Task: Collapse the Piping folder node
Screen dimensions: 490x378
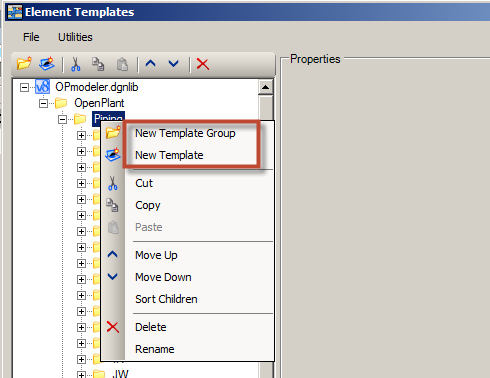Action: coord(62,119)
